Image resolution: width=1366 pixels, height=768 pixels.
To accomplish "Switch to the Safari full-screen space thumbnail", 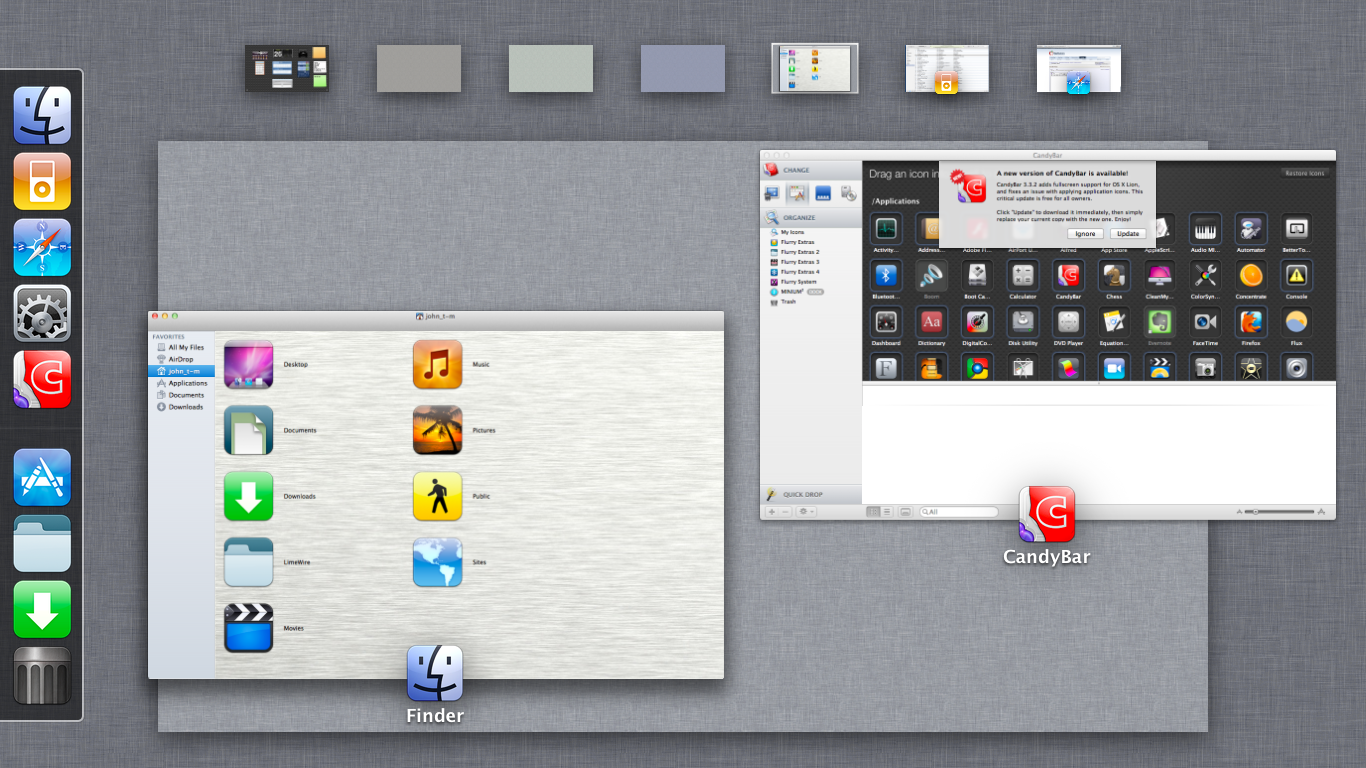I will 1078,68.
